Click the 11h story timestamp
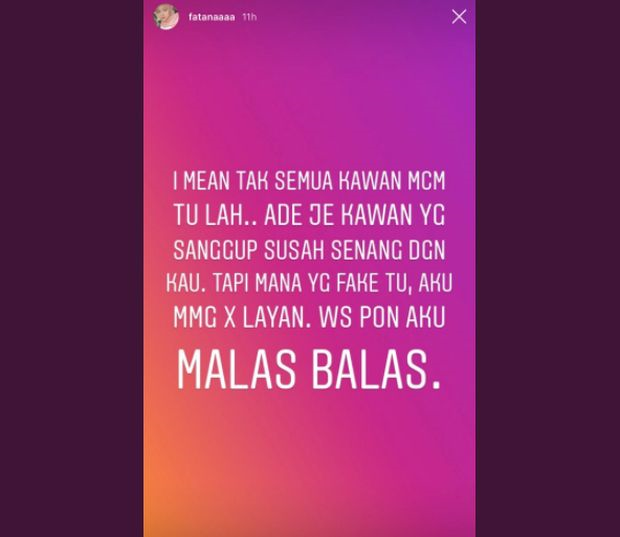This screenshot has height=537, width=620. (250, 17)
